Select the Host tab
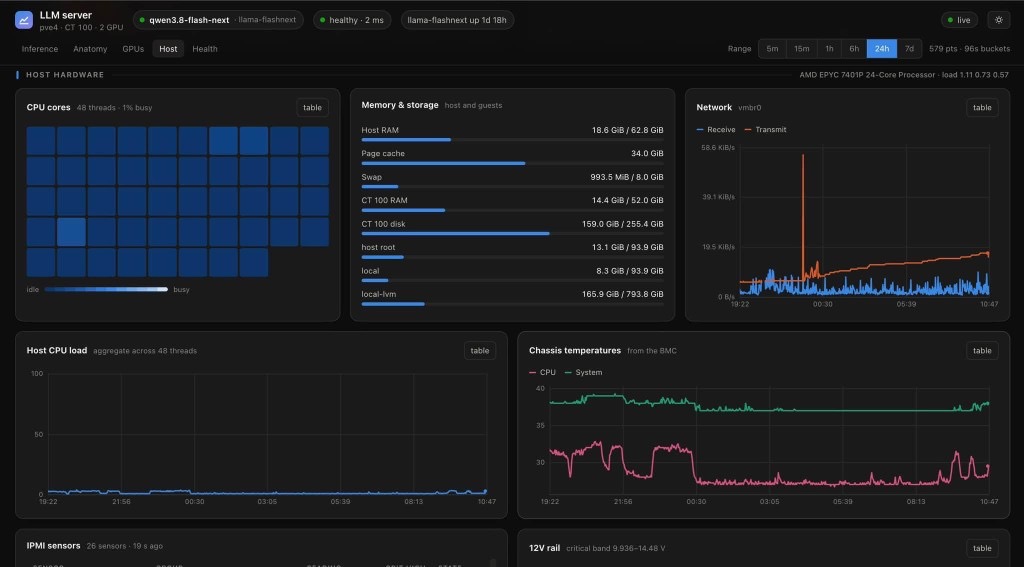This screenshot has width=1024, height=567. pyautogui.click(x=168, y=49)
